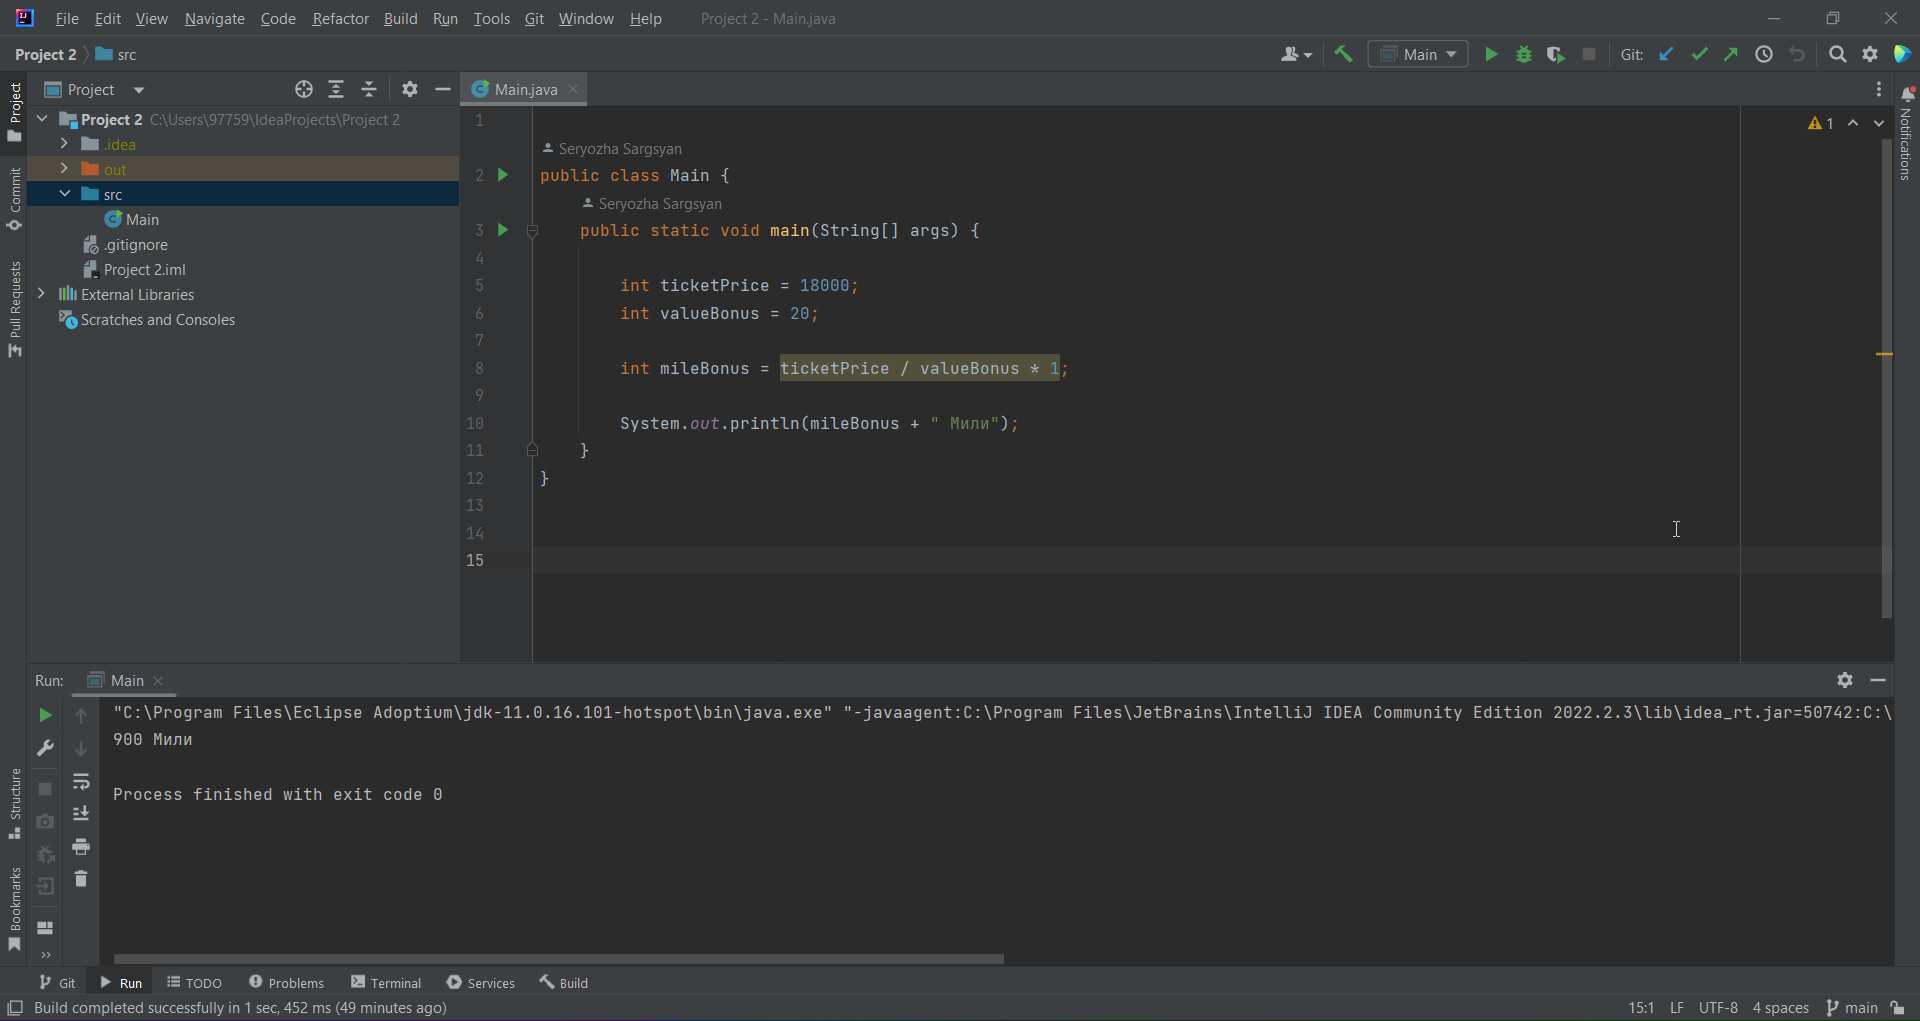The height and width of the screenshot is (1021, 1920).
Task: Commit changes using the green checkmark Git icon
Action: [x=1700, y=54]
